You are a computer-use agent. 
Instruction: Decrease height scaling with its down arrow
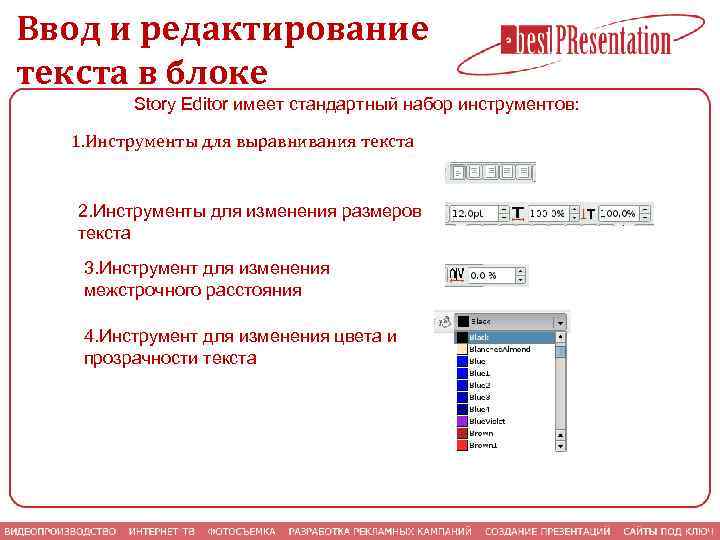pos(645,217)
